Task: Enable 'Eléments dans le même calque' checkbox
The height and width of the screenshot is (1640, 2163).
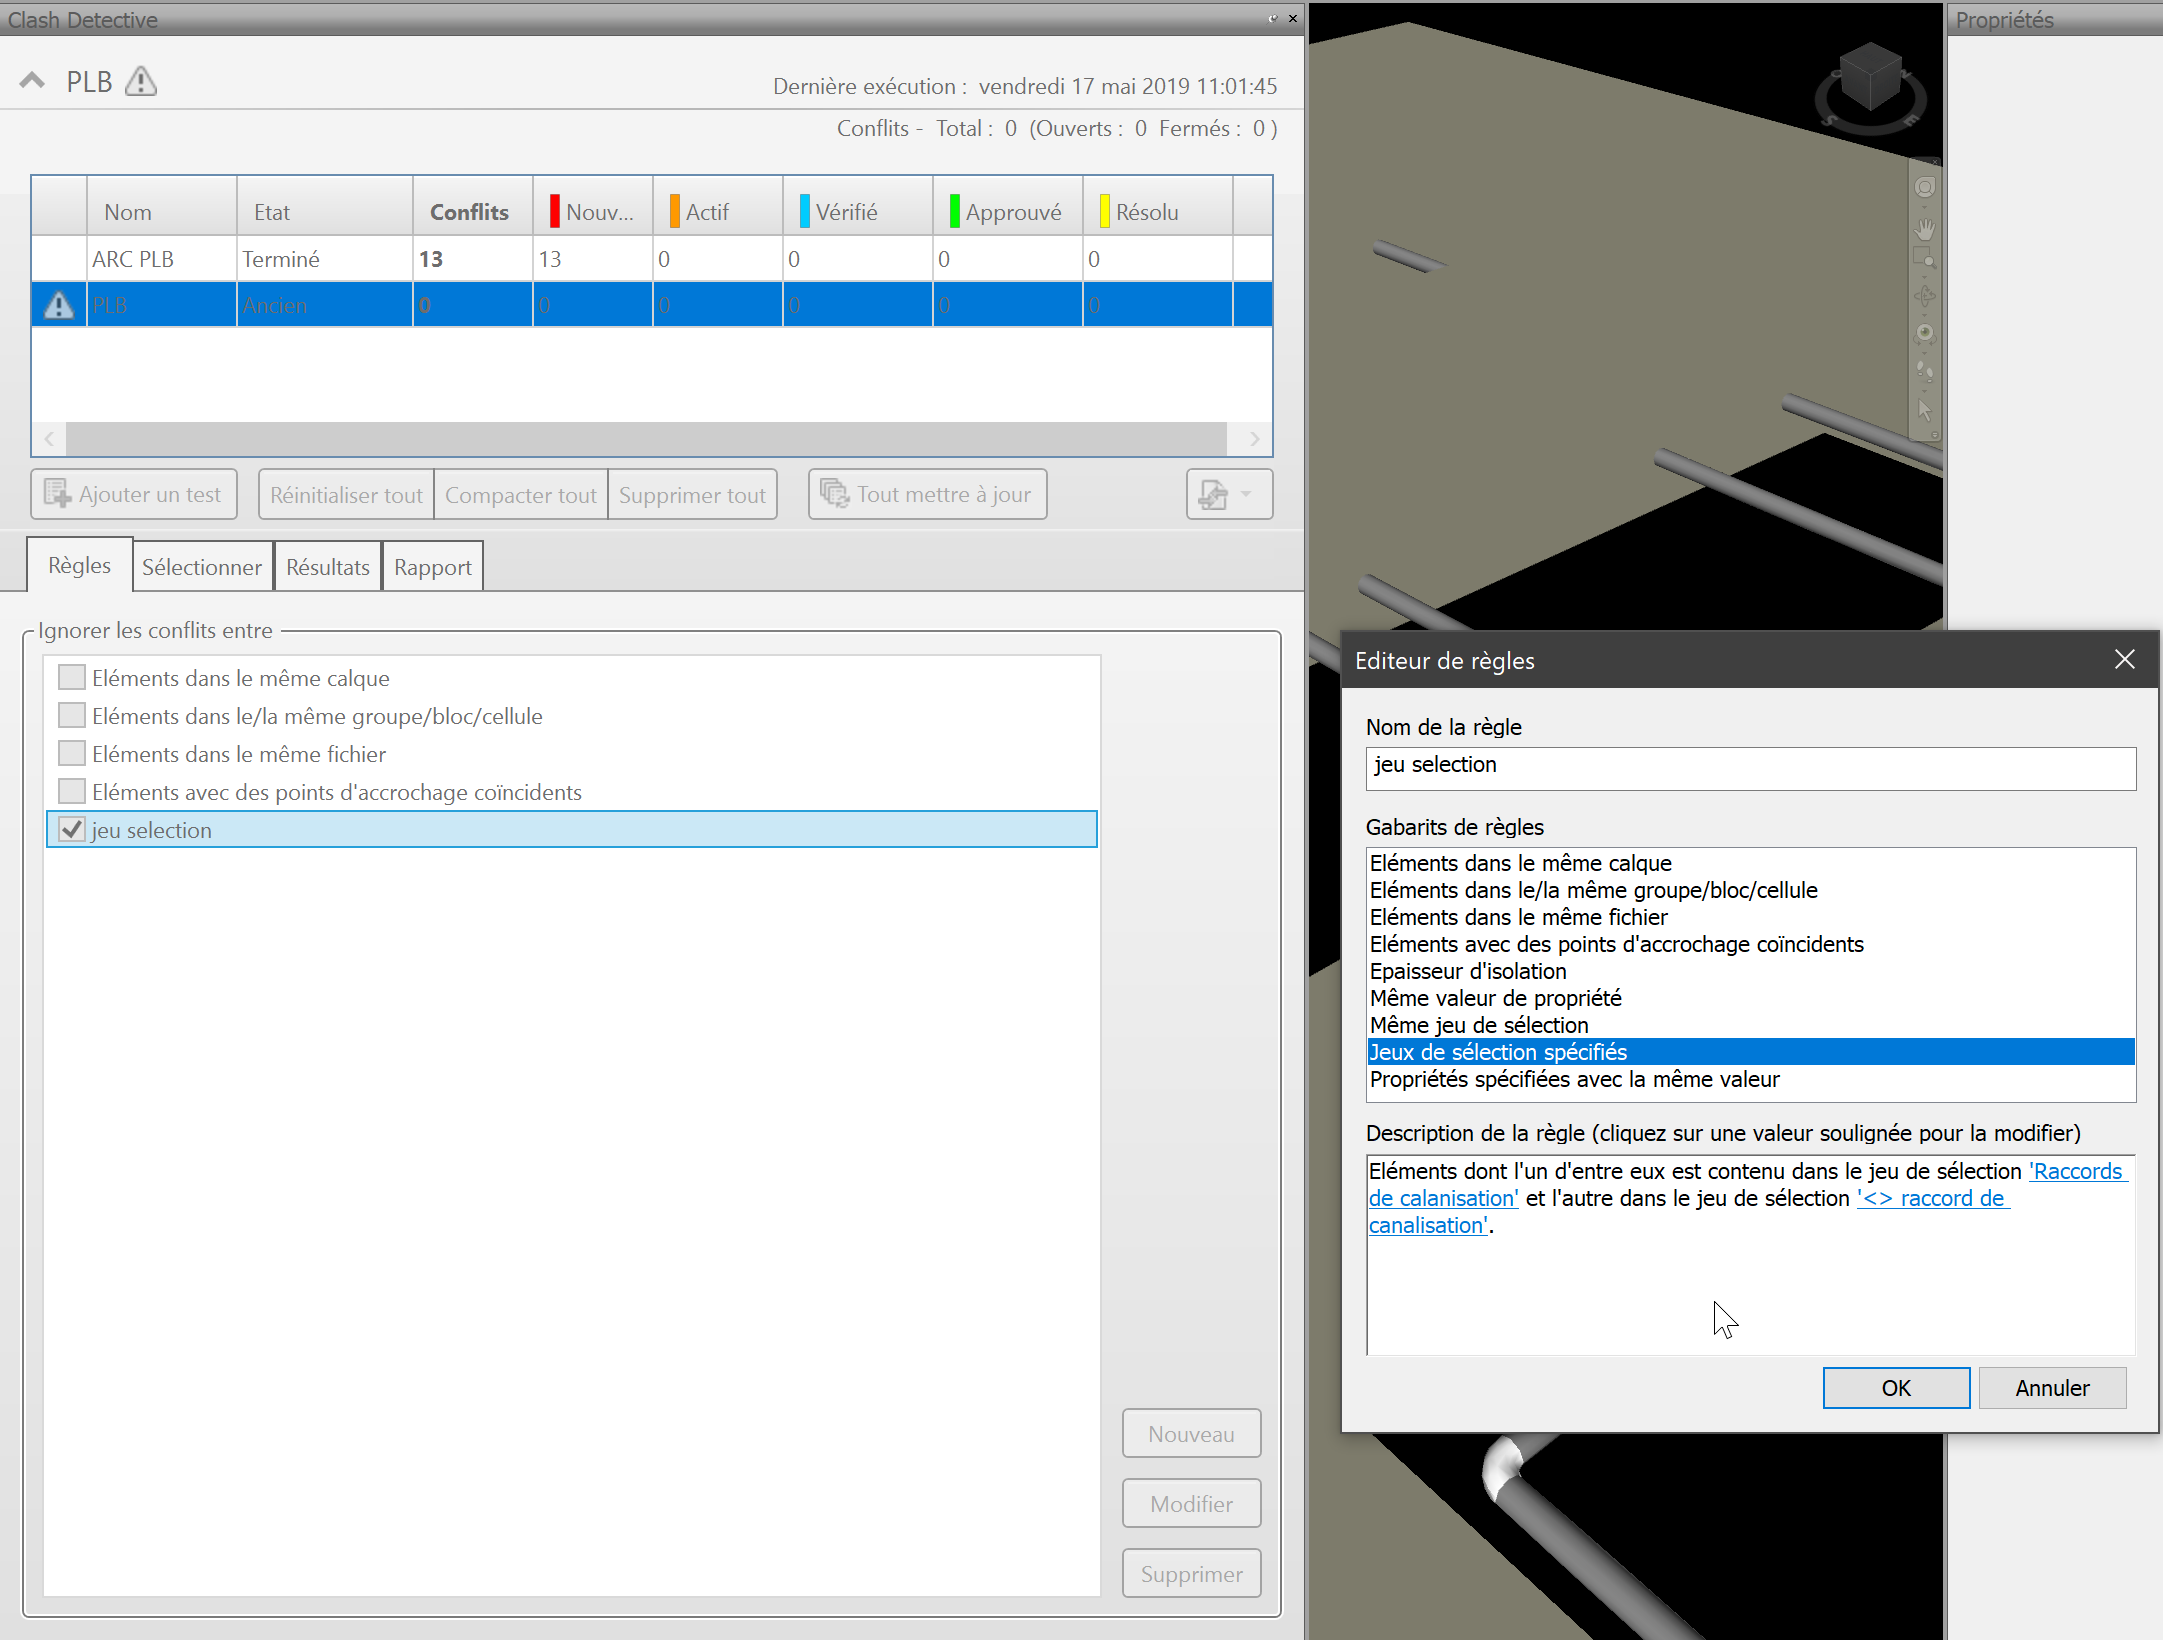Action: [71, 677]
